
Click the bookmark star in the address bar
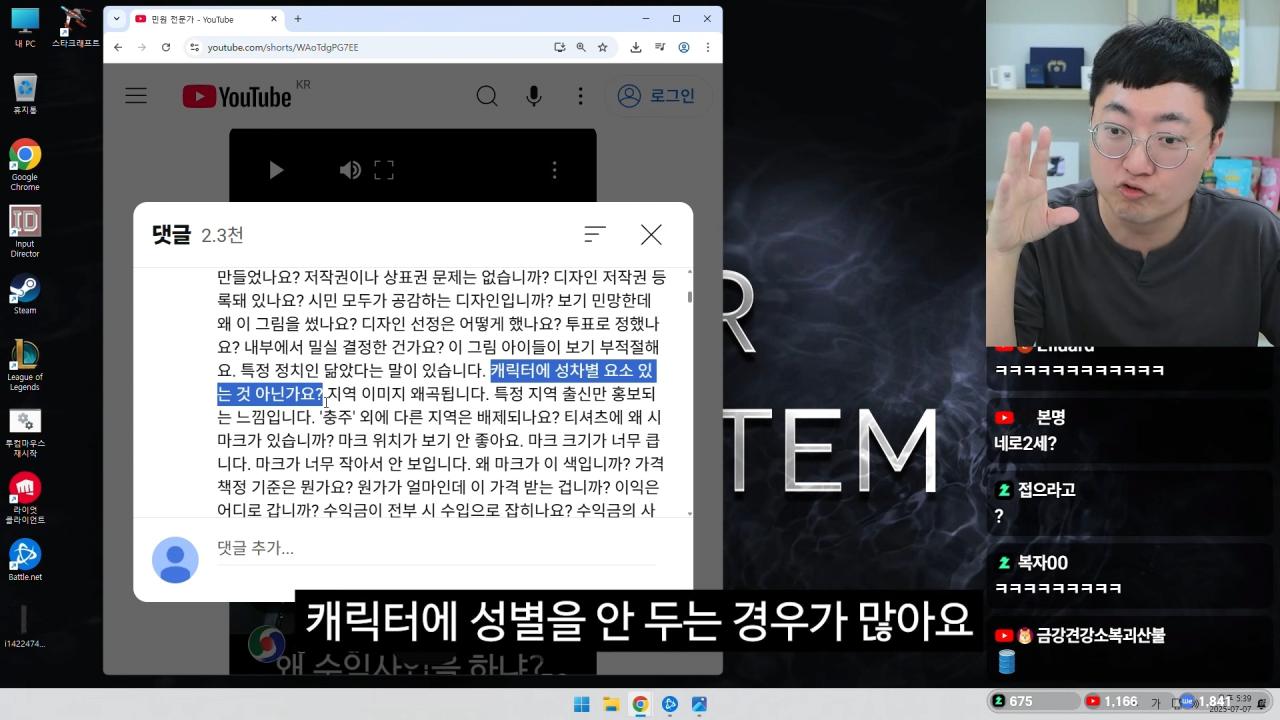602,47
